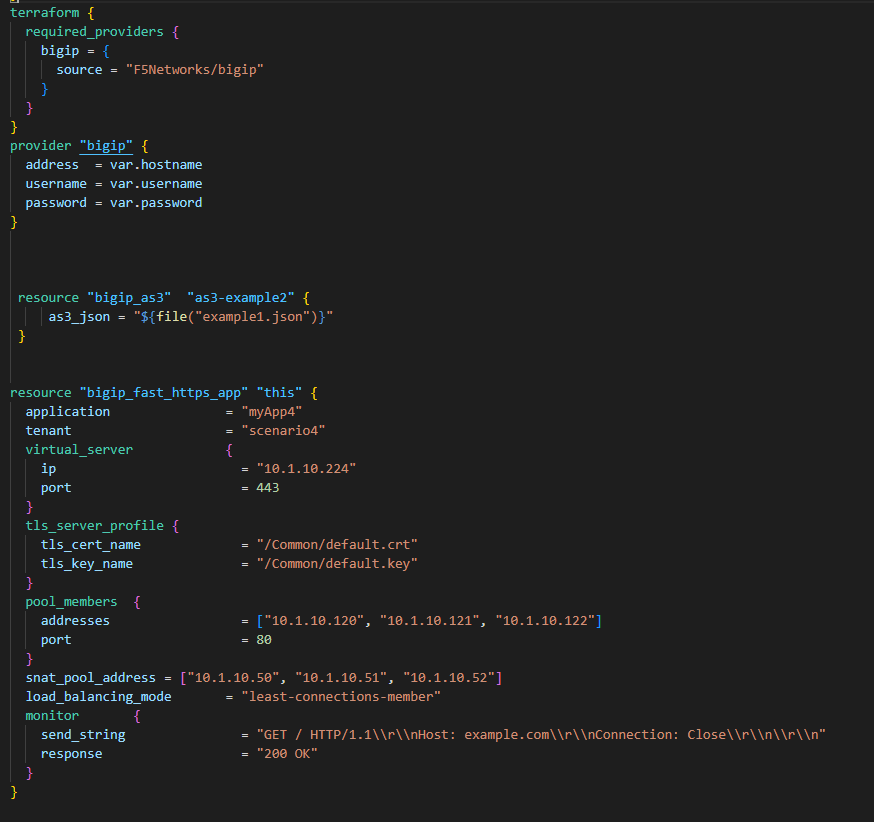
Task: Click the underlined "bigip" provider name
Action: [106, 146]
